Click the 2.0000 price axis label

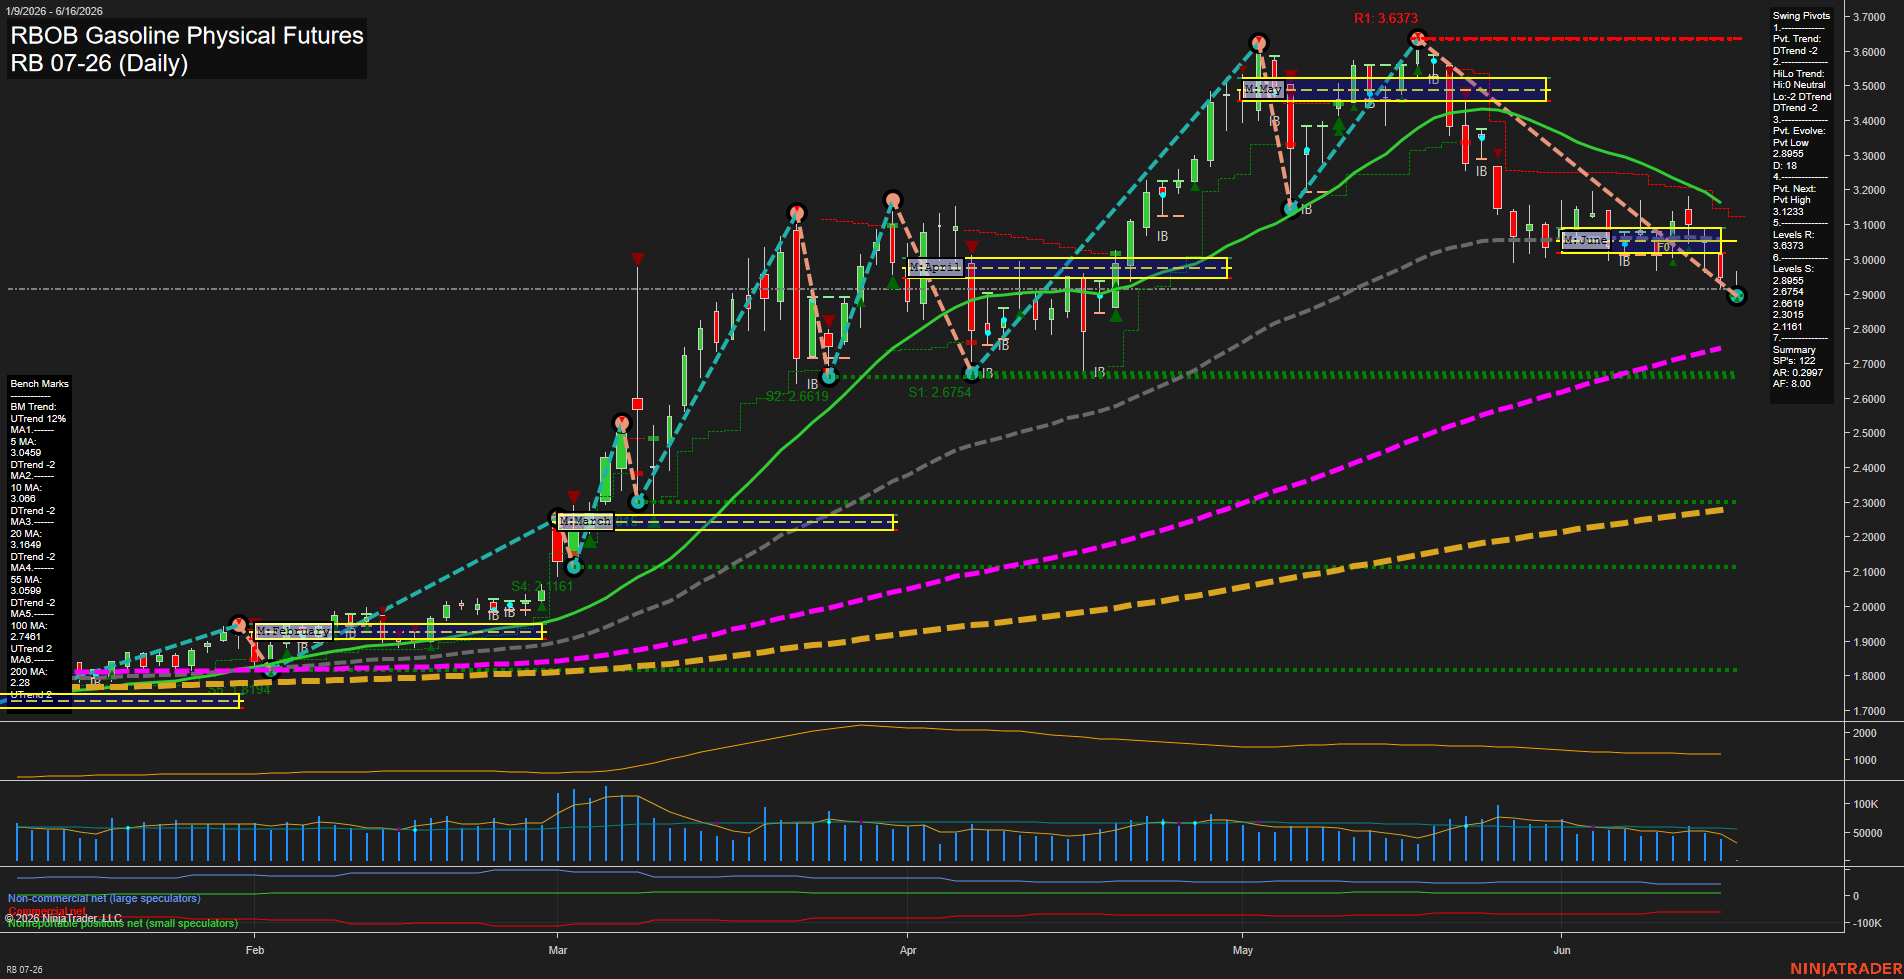1869,607
